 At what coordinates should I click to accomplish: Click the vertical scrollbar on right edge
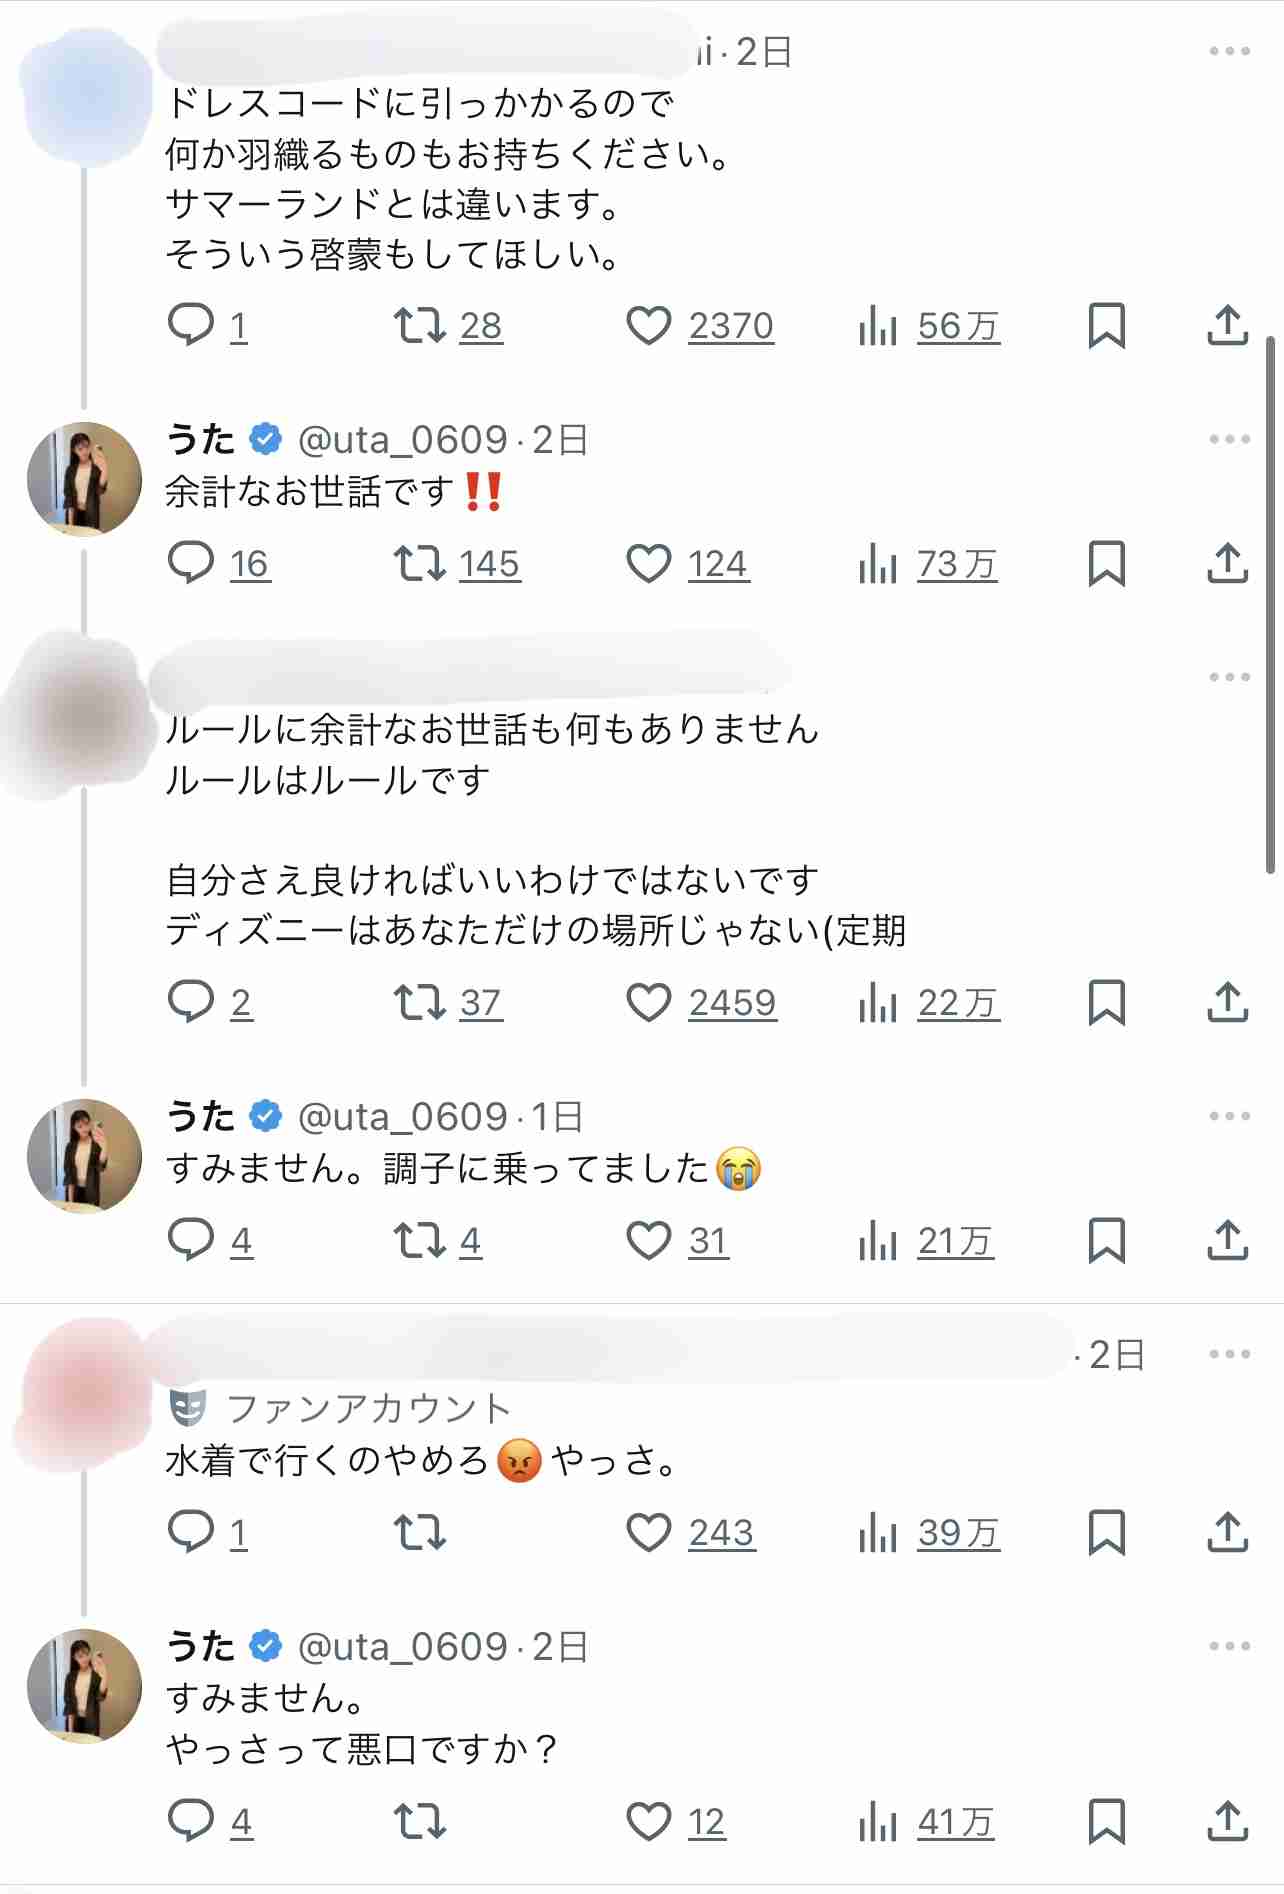(1271, 605)
